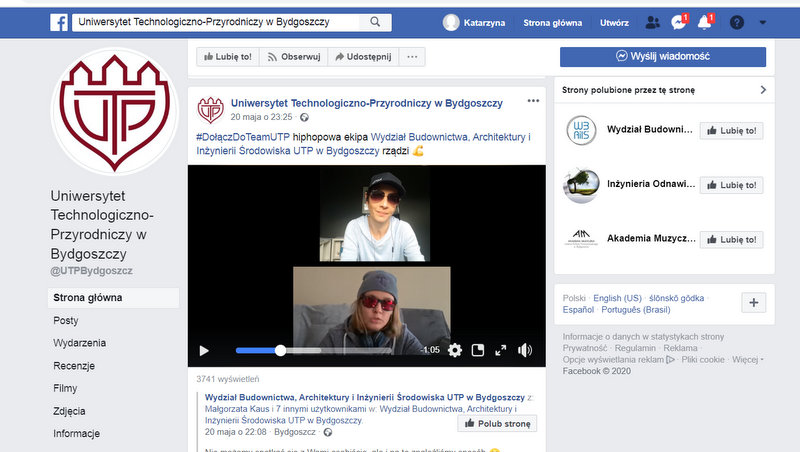Open Wydział Budowni... page name
Image resolution: width=800 pixels, height=452 pixels.
tap(650, 130)
